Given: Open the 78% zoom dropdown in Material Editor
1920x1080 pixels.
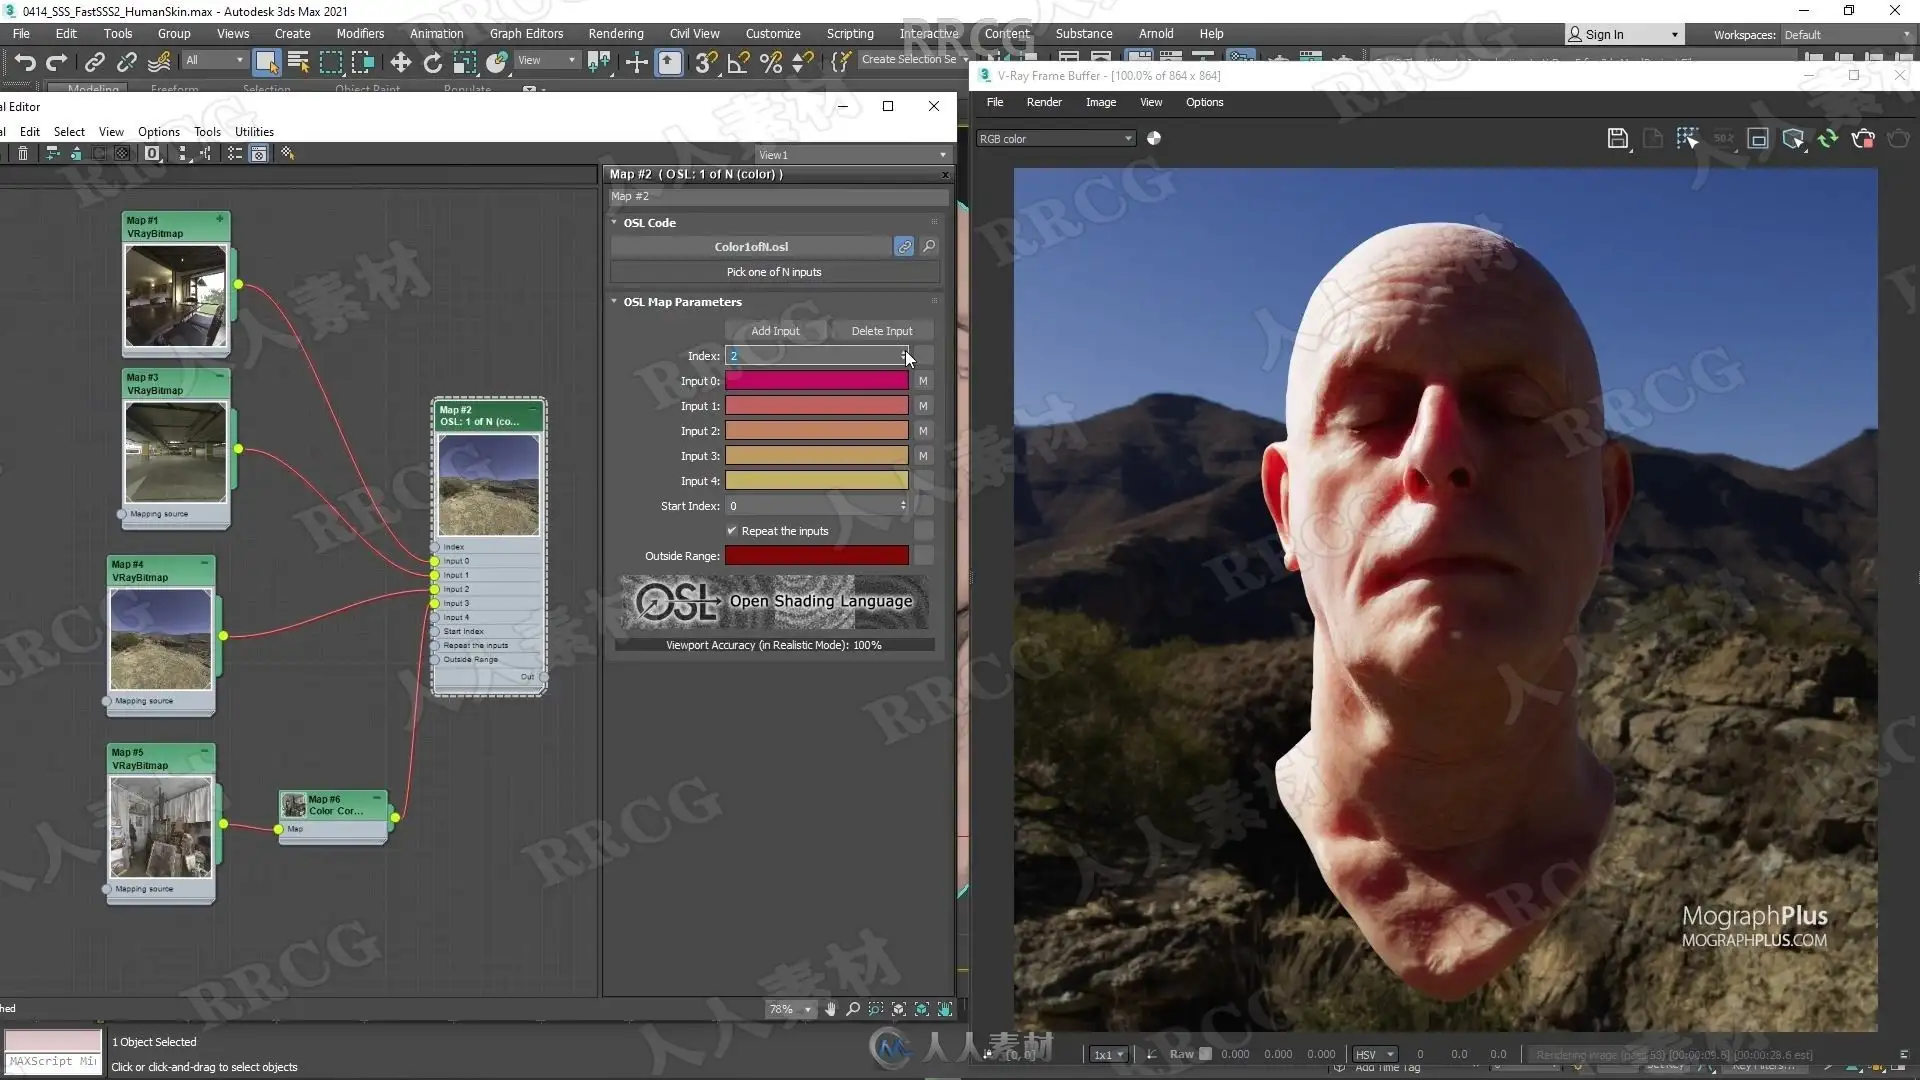Looking at the screenshot, I should 790,1010.
